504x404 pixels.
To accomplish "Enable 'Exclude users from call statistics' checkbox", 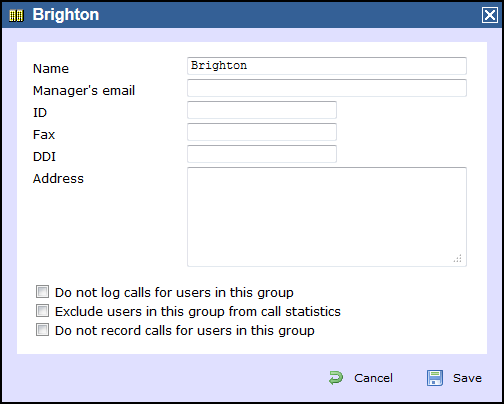I will coord(42,311).
